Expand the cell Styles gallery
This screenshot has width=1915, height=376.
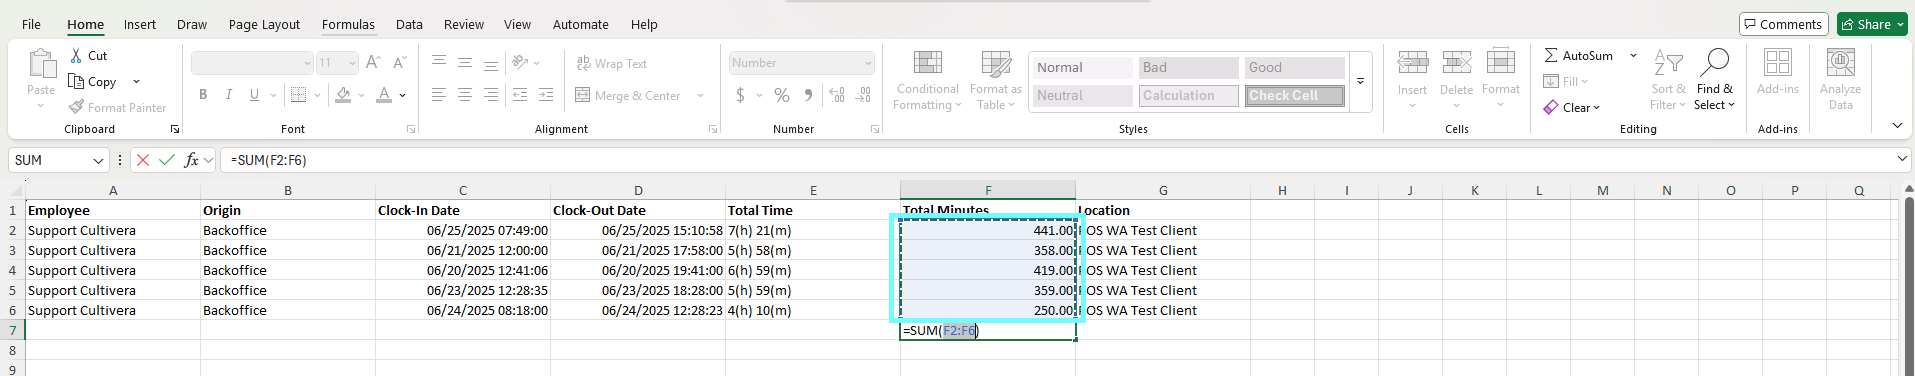pos(1360,81)
